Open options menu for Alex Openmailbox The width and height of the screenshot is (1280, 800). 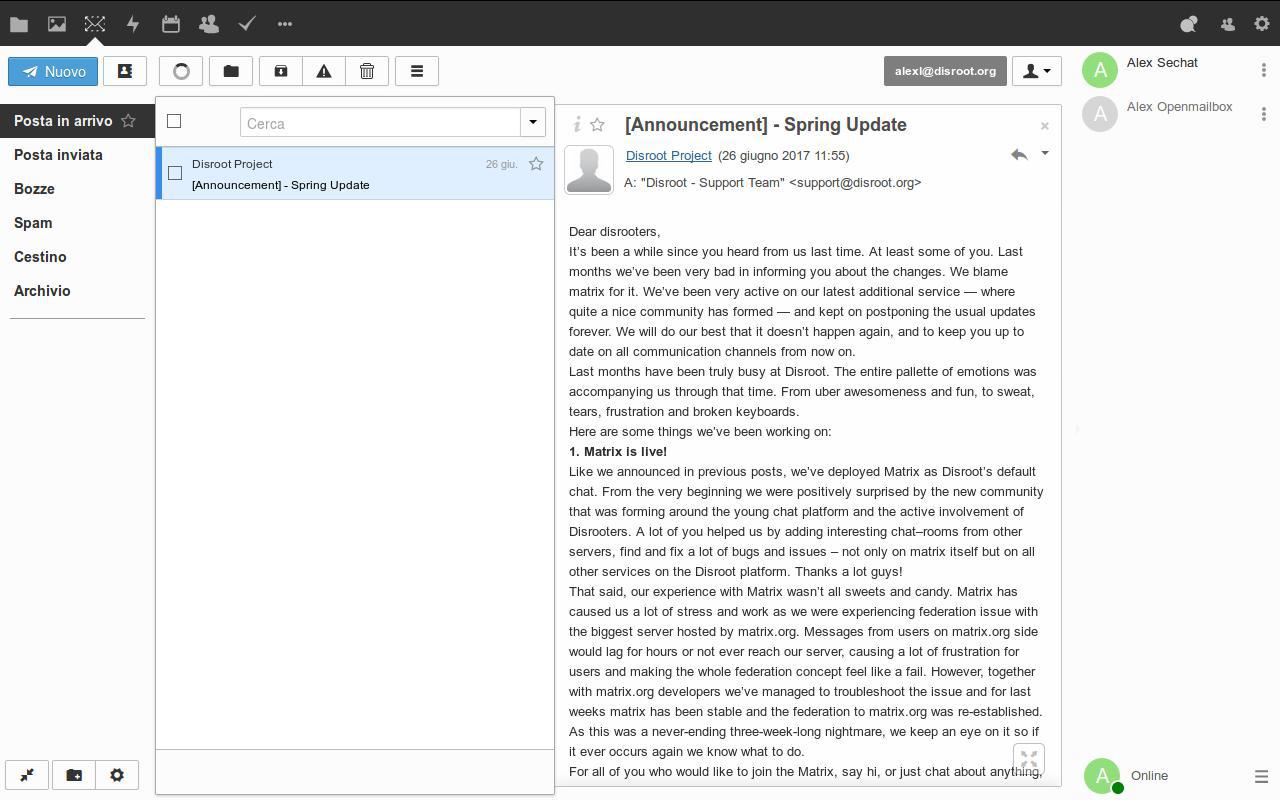click(1264, 114)
